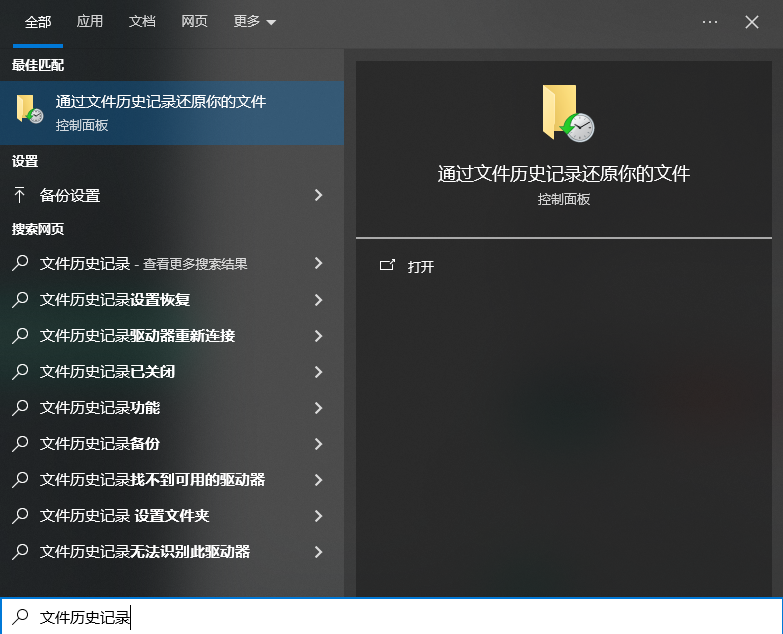The image size is (783, 634).
Task: Click 打开 to launch File History restore
Action: [421, 266]
